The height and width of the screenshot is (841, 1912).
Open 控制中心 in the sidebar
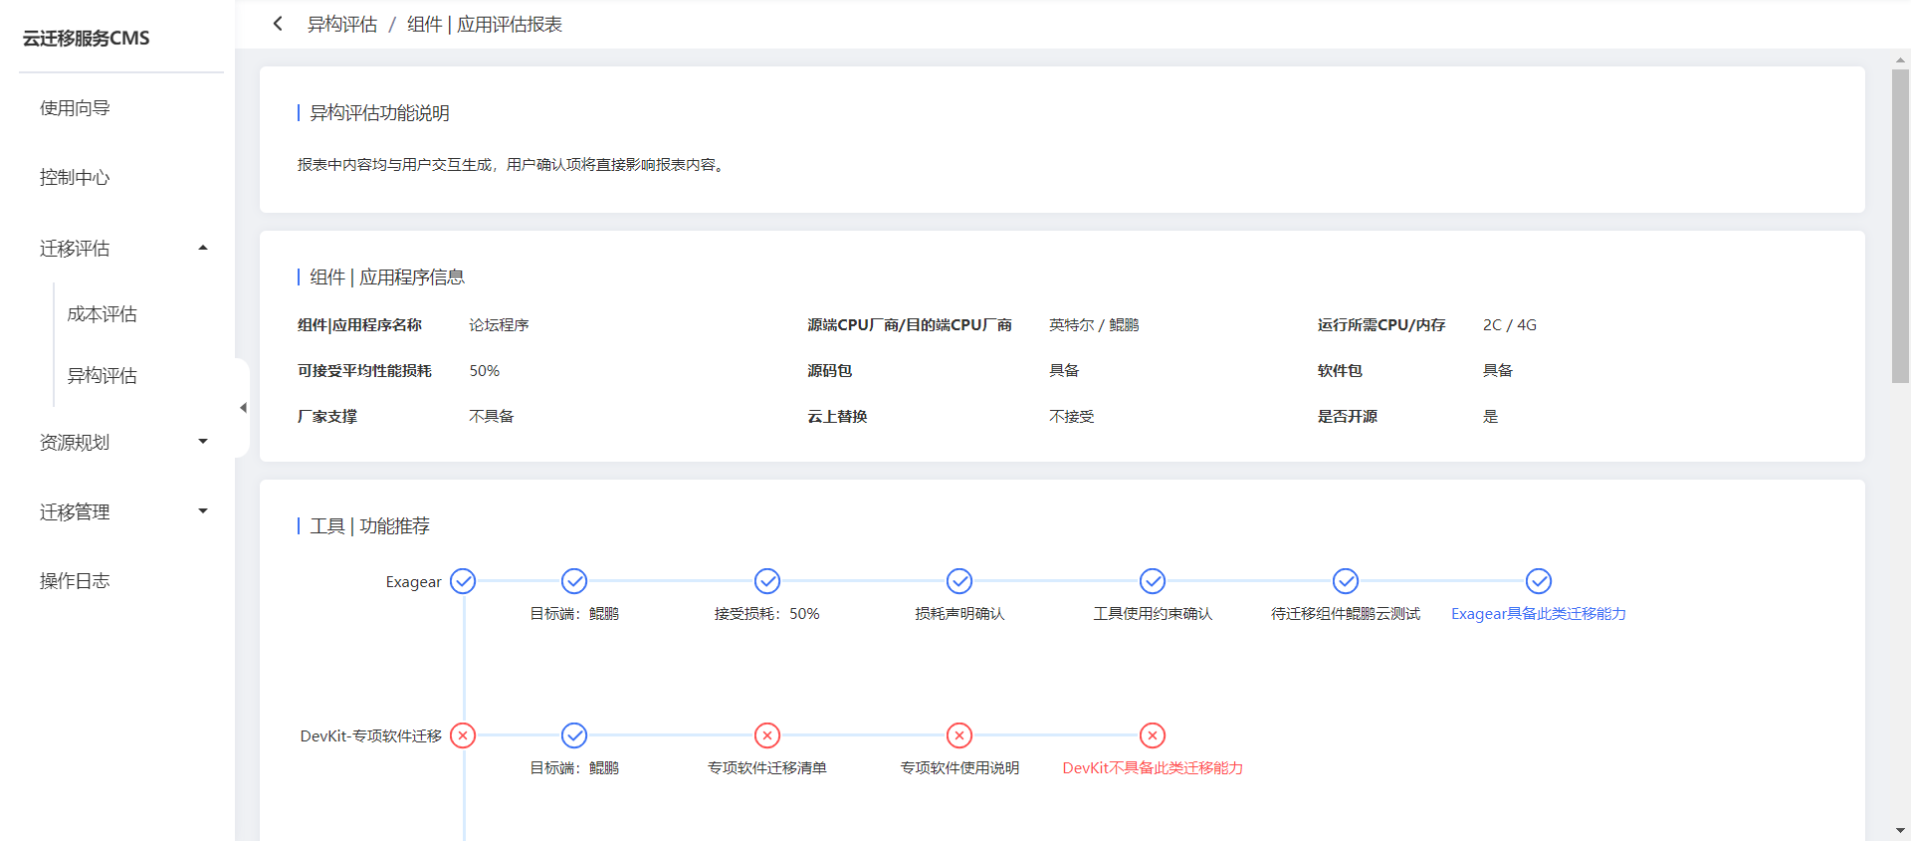(75, 178)
